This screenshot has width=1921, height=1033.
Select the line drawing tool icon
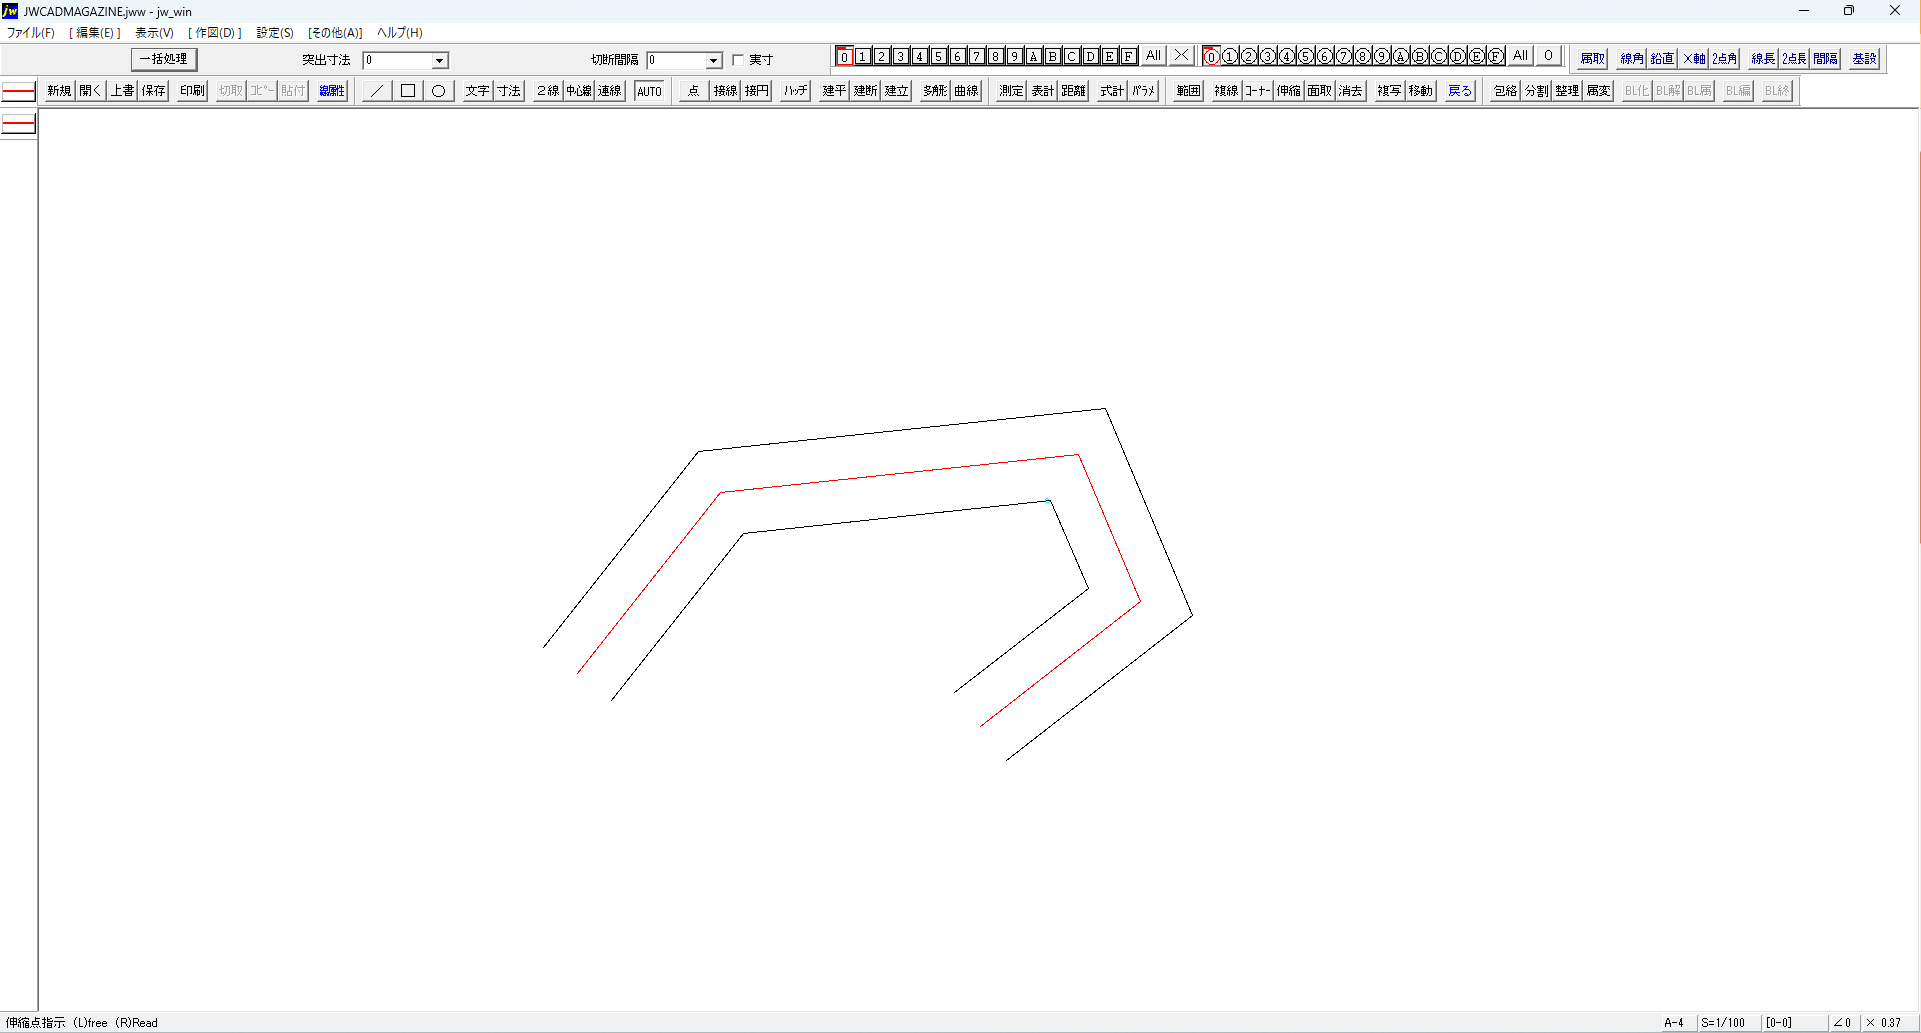377,91
